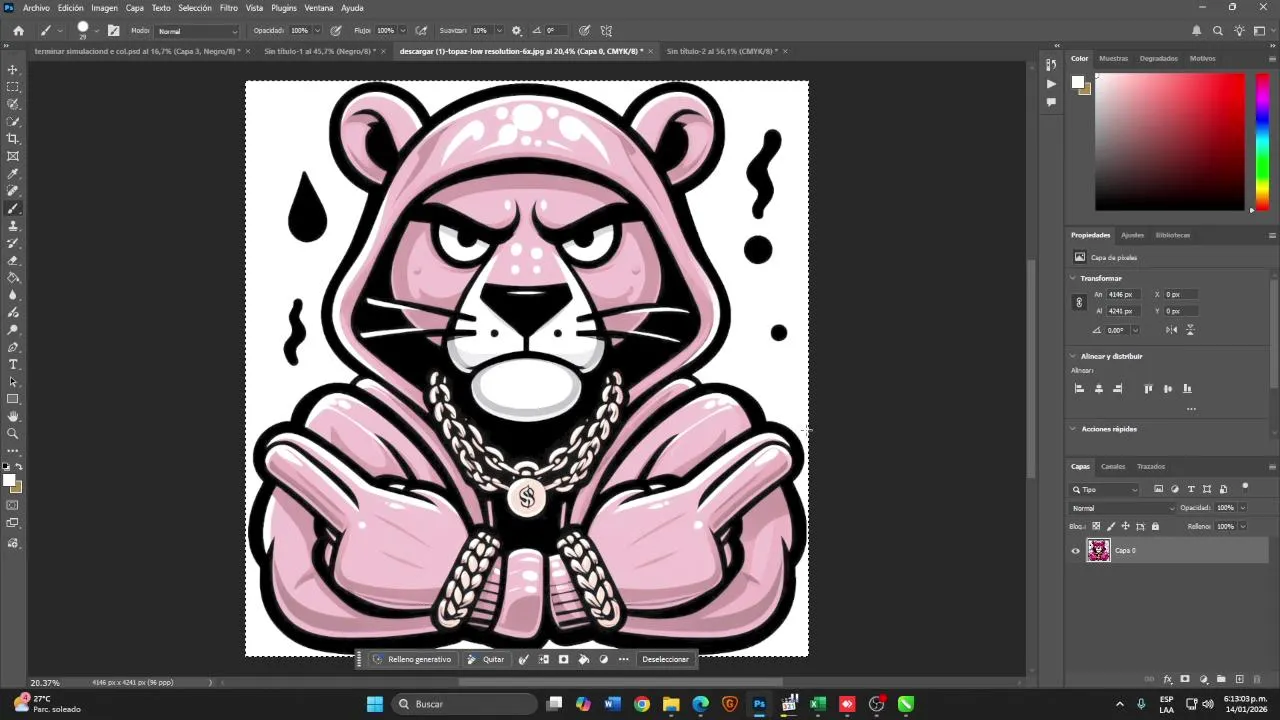Viewport: 1280px width, 720px height.
Task: Create a new group folder icon
Action: pyautogui.click(x=1222, y=680)
